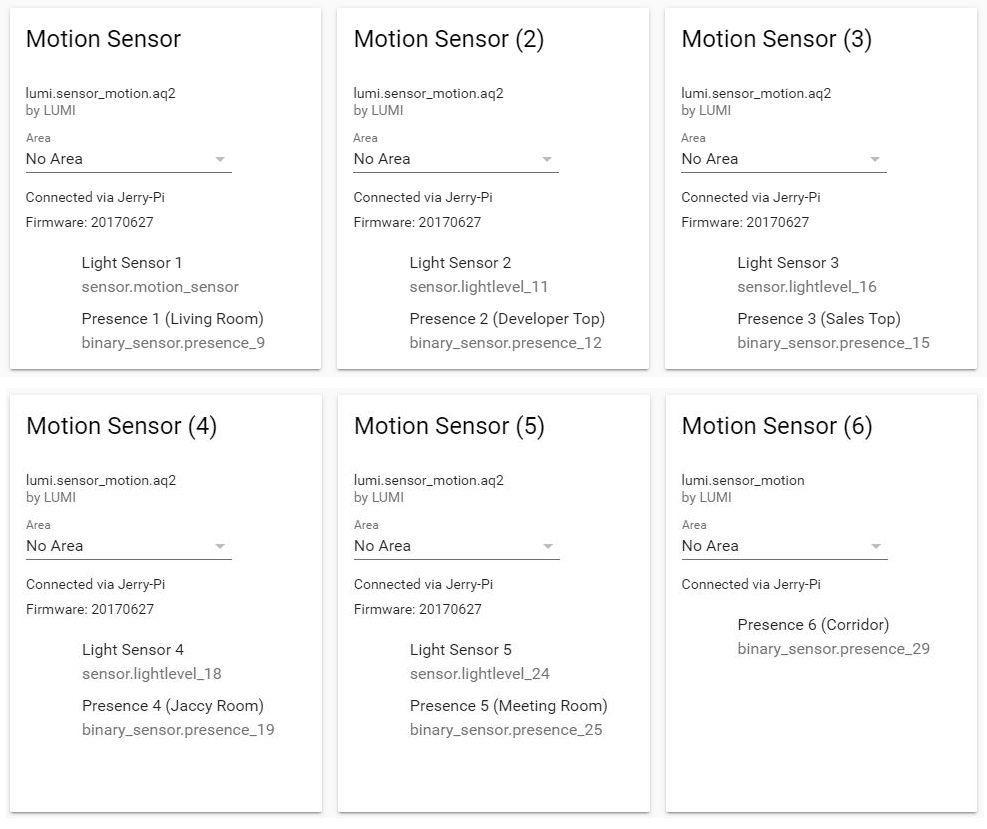
Task: Open the Area dropdown on Motion Sensor (3)
Action: tap(875, 159)
